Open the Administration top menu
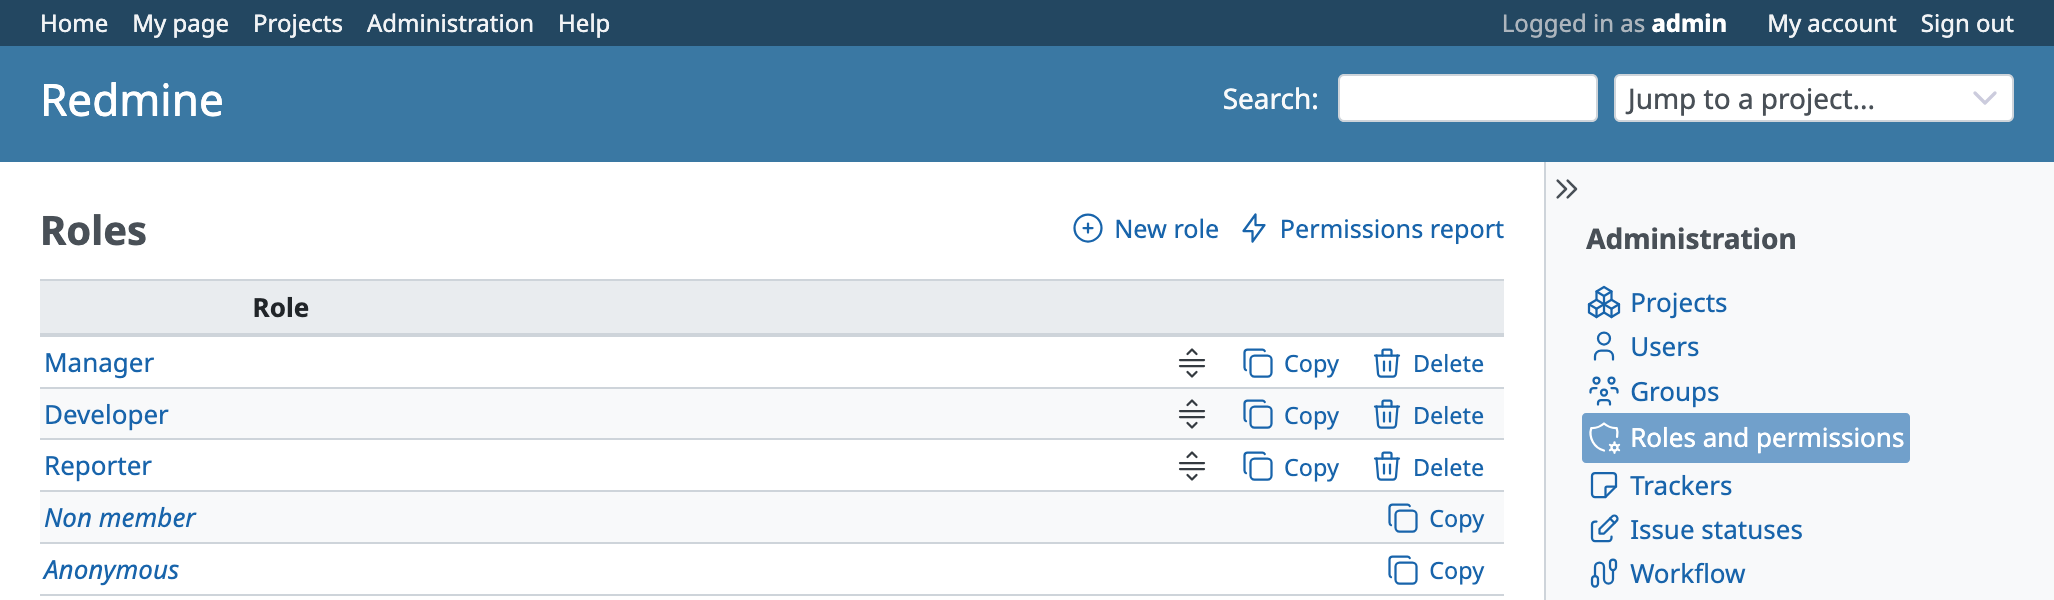 pos(449,23)
